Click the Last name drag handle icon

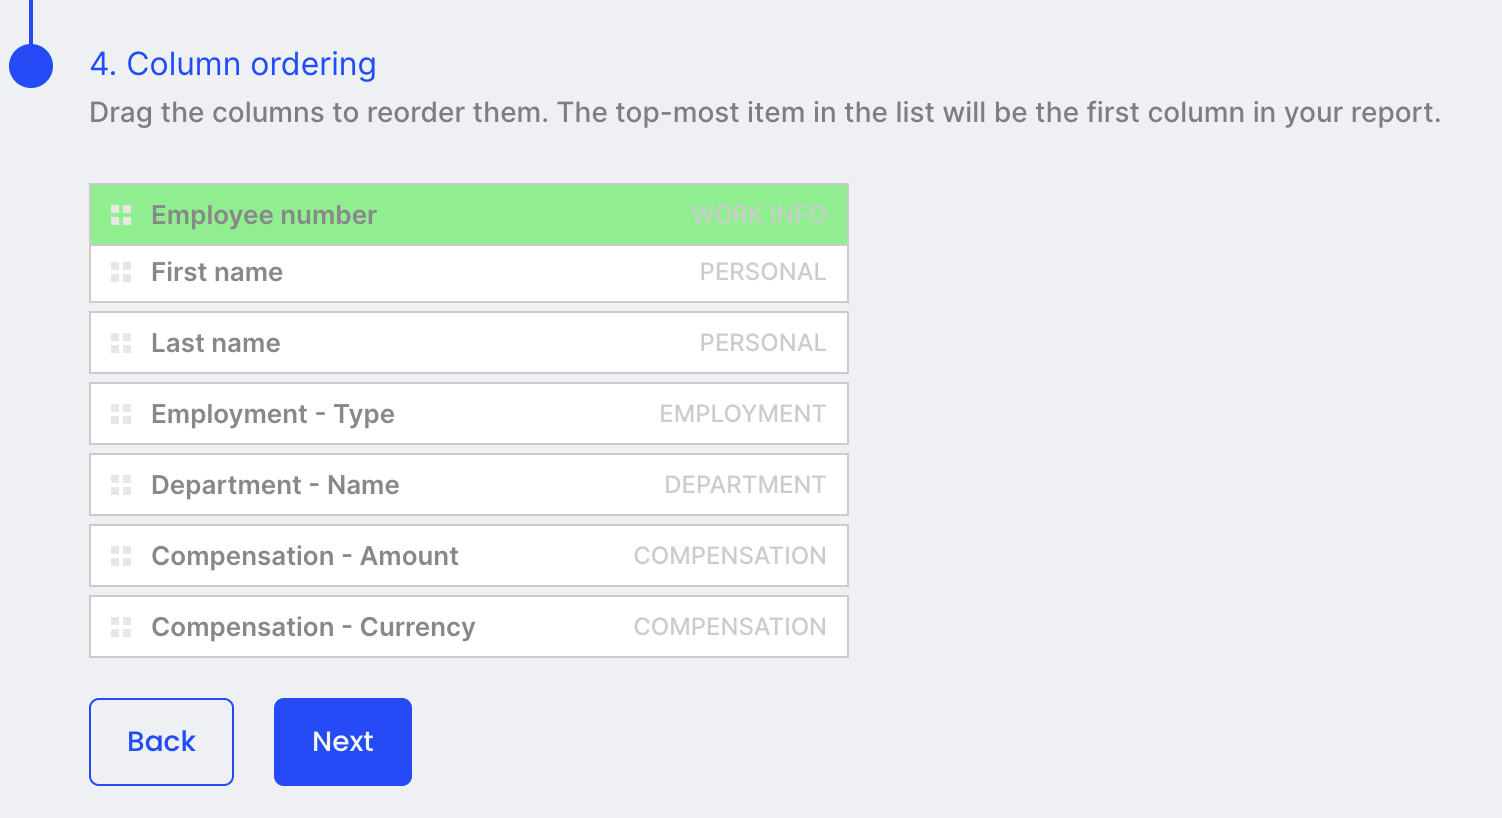pos(121,343)
